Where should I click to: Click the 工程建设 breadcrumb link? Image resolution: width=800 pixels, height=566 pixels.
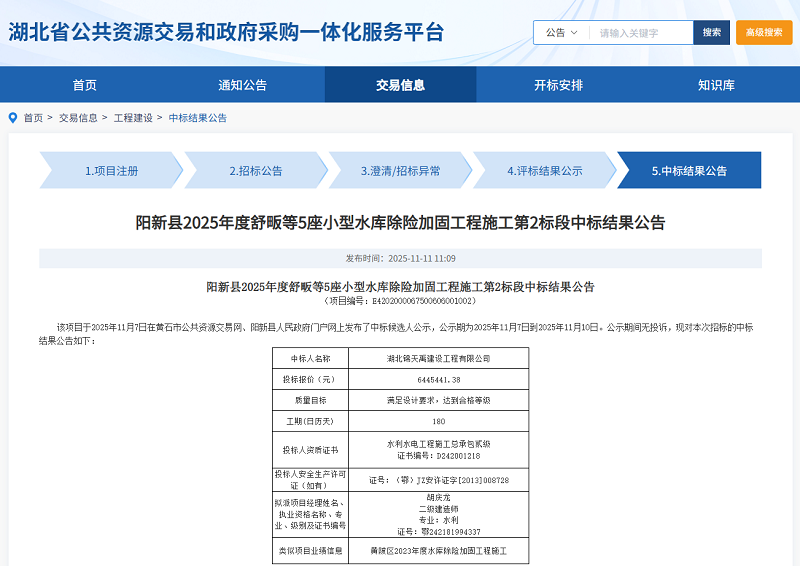click(x=133, y=118)
